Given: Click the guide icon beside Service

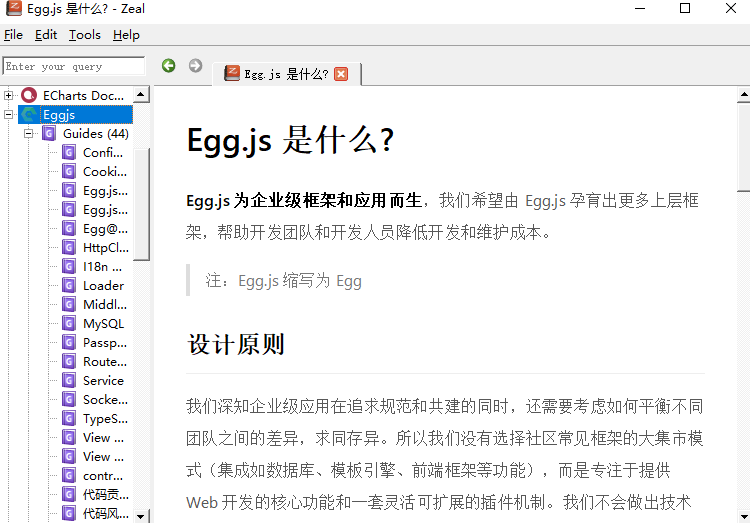Looking at the screenshot, I should click(x=69, y=380).
